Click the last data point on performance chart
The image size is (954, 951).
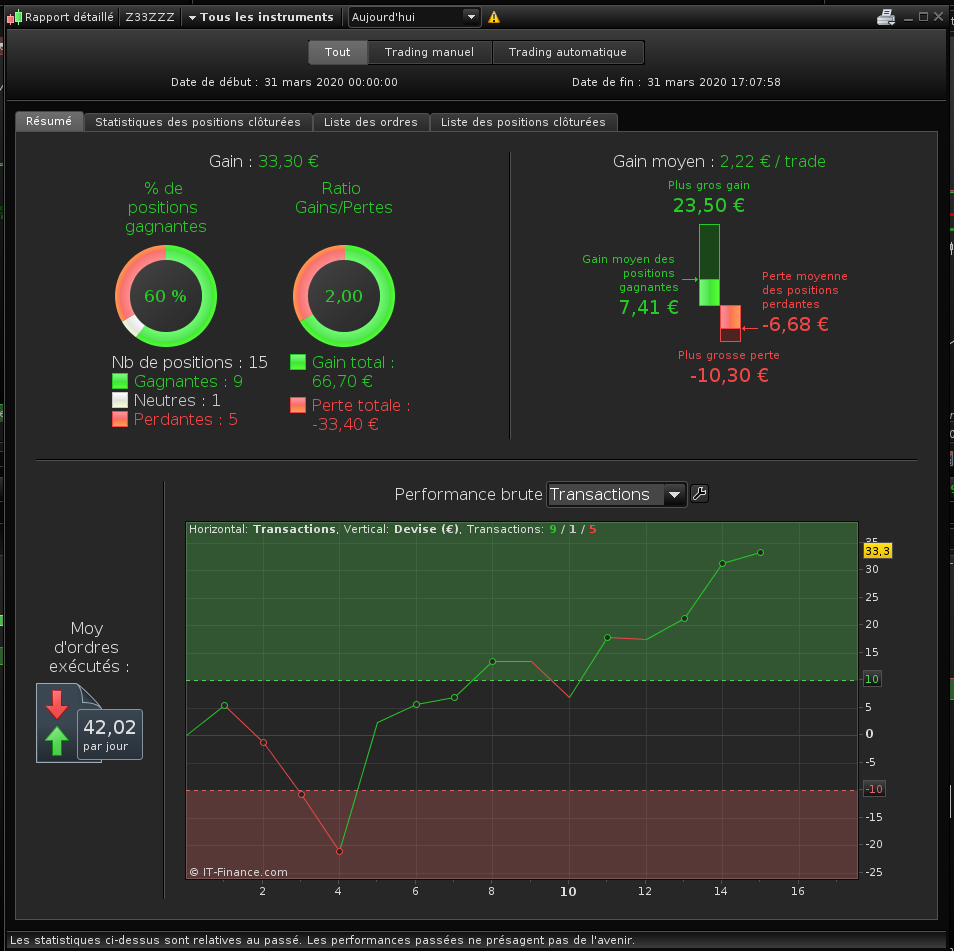[x=761, y=552]
